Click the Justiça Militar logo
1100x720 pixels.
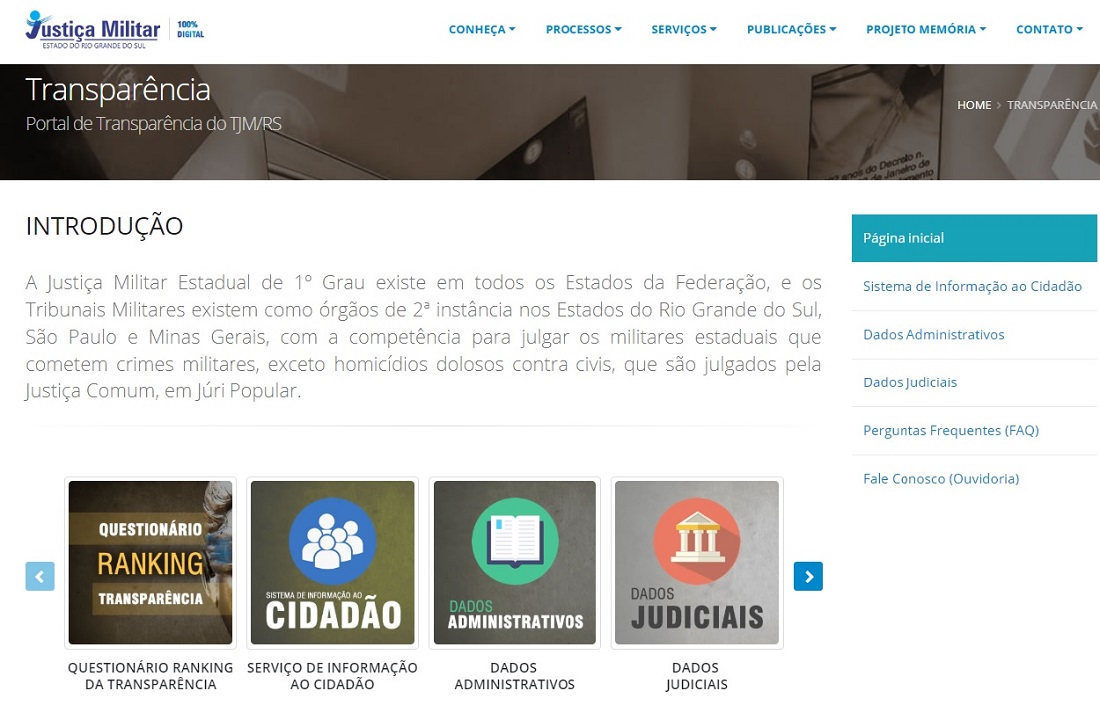pos(93,29)
